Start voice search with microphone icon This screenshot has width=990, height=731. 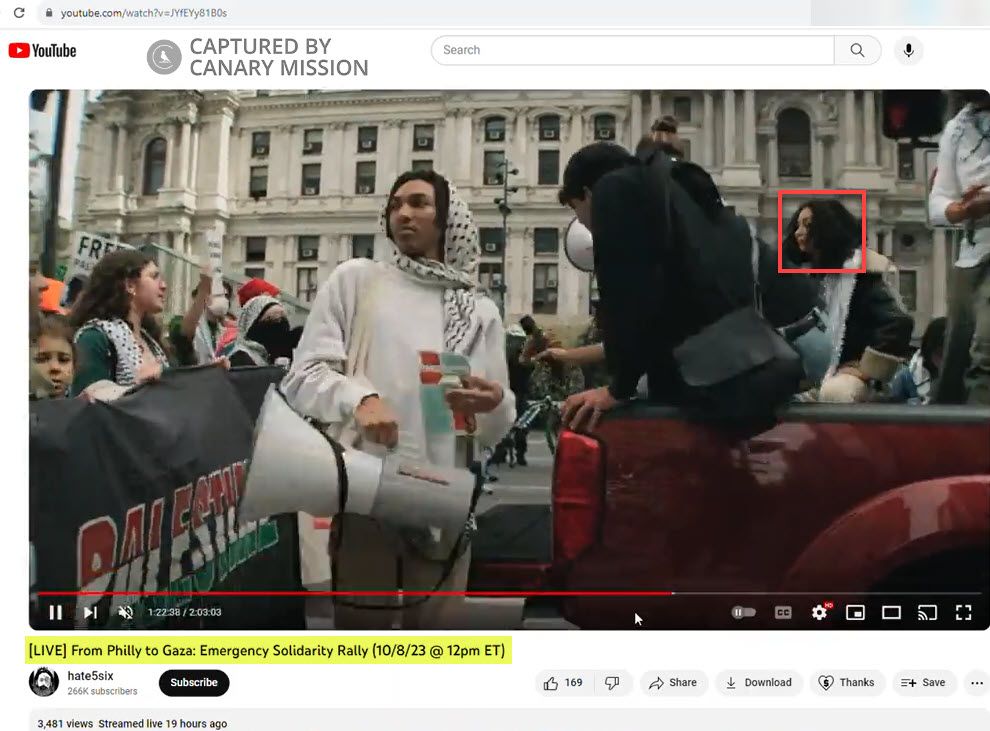(908, 50)
